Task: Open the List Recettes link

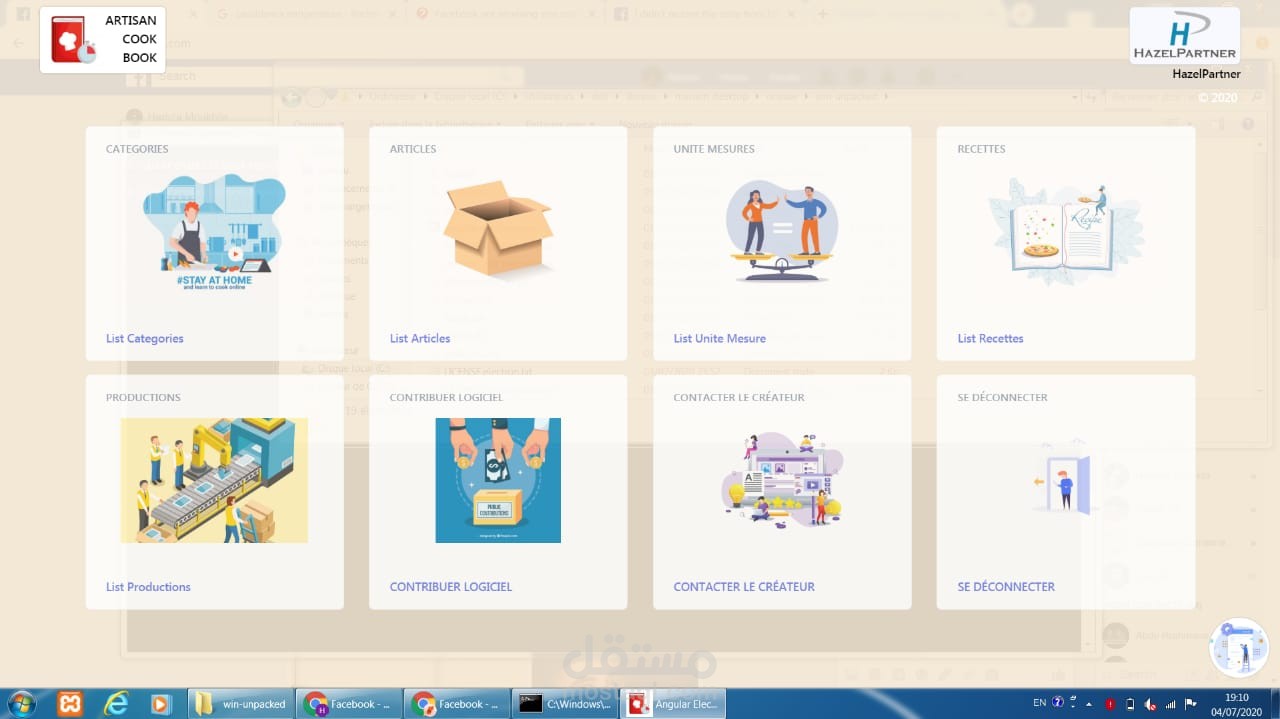Action: click(x=990, y=338)
